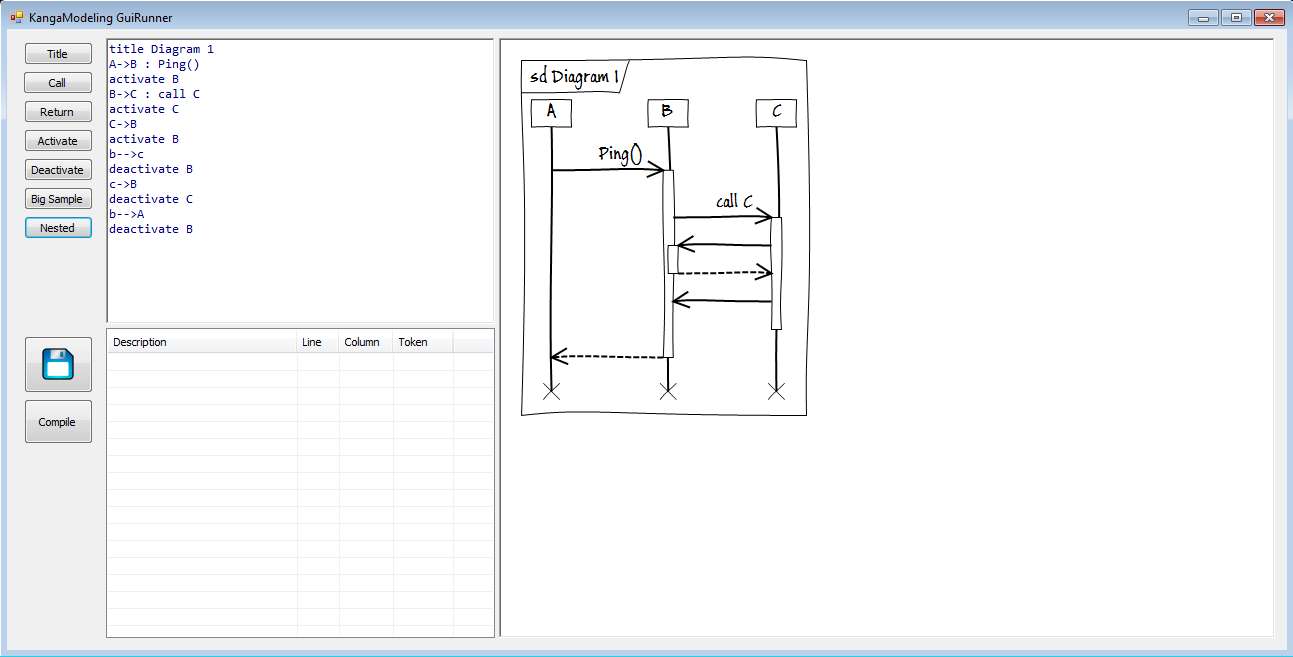Click the Deactivate button
This screenshot has width=1293, height=657.
pyautogui.click(x=58, y=170)
